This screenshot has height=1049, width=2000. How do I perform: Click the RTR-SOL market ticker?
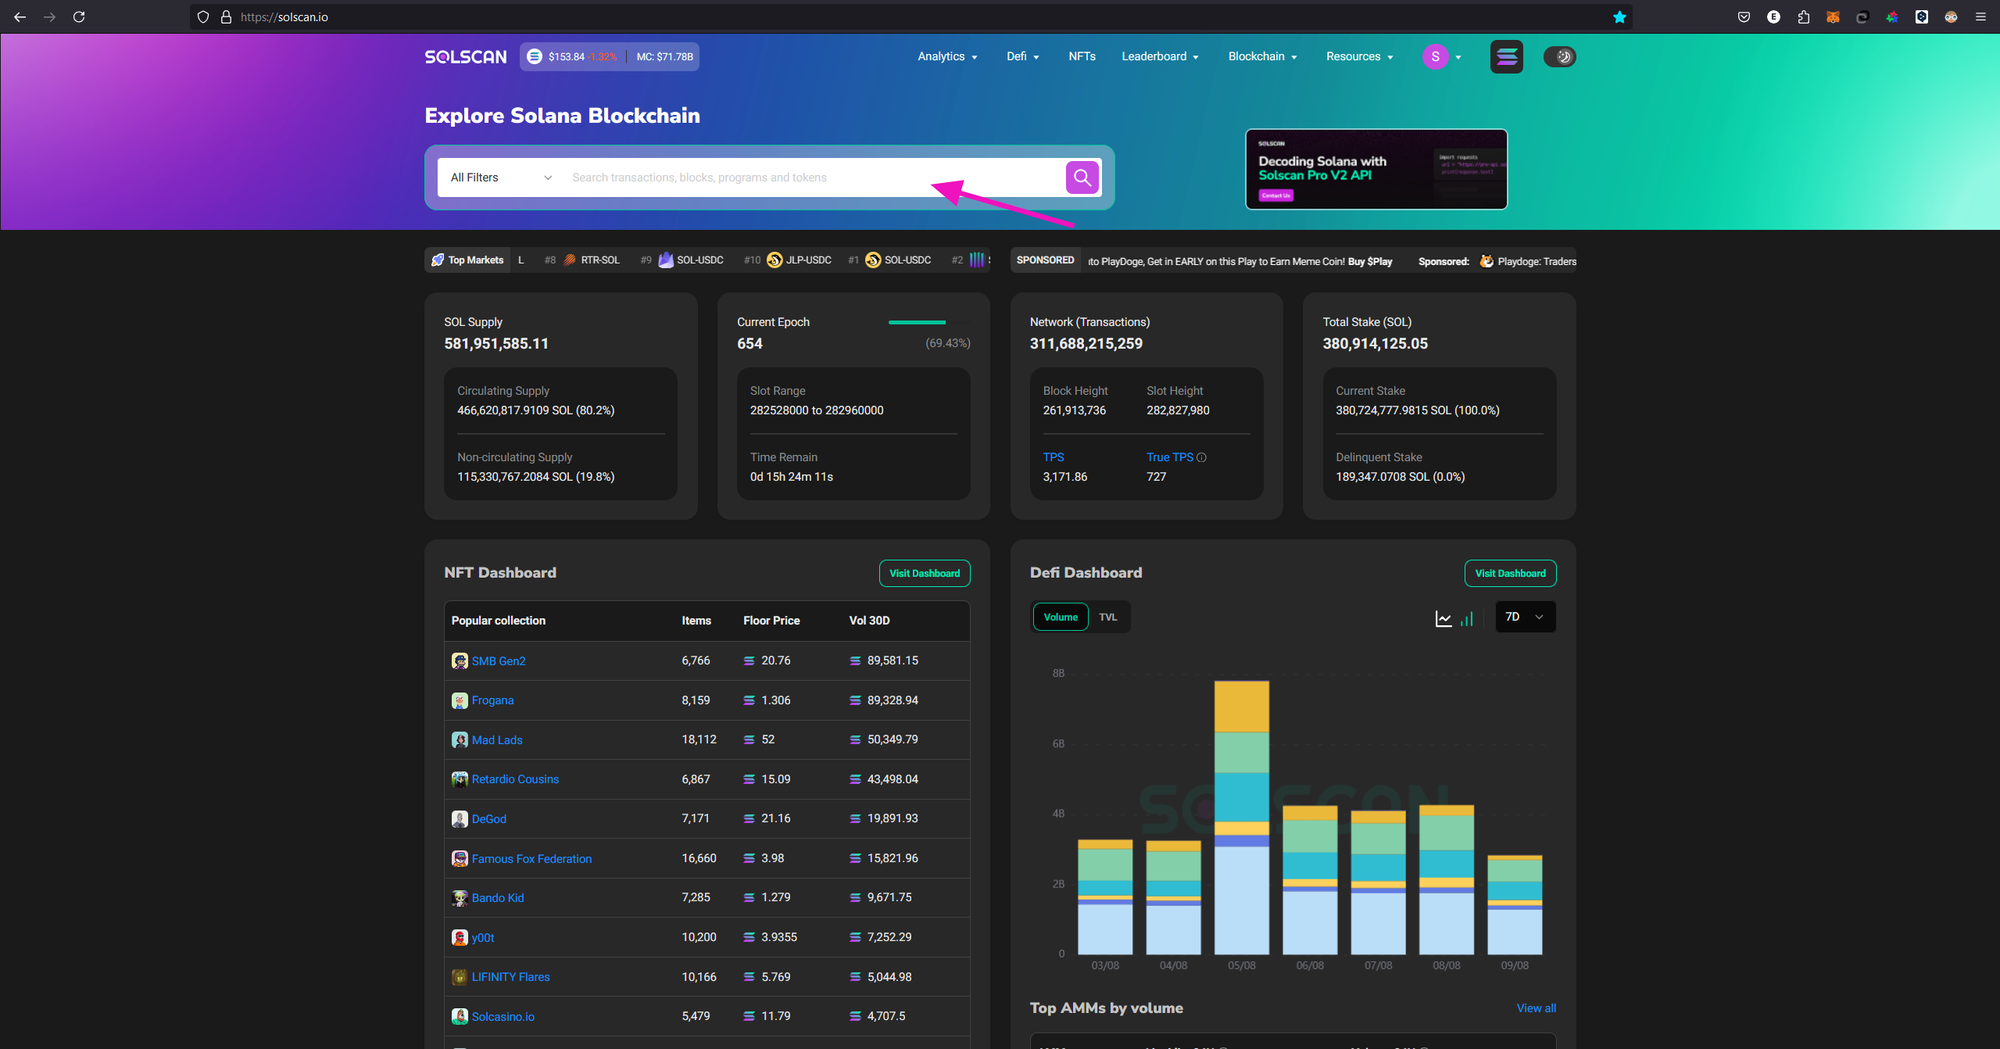591,260
